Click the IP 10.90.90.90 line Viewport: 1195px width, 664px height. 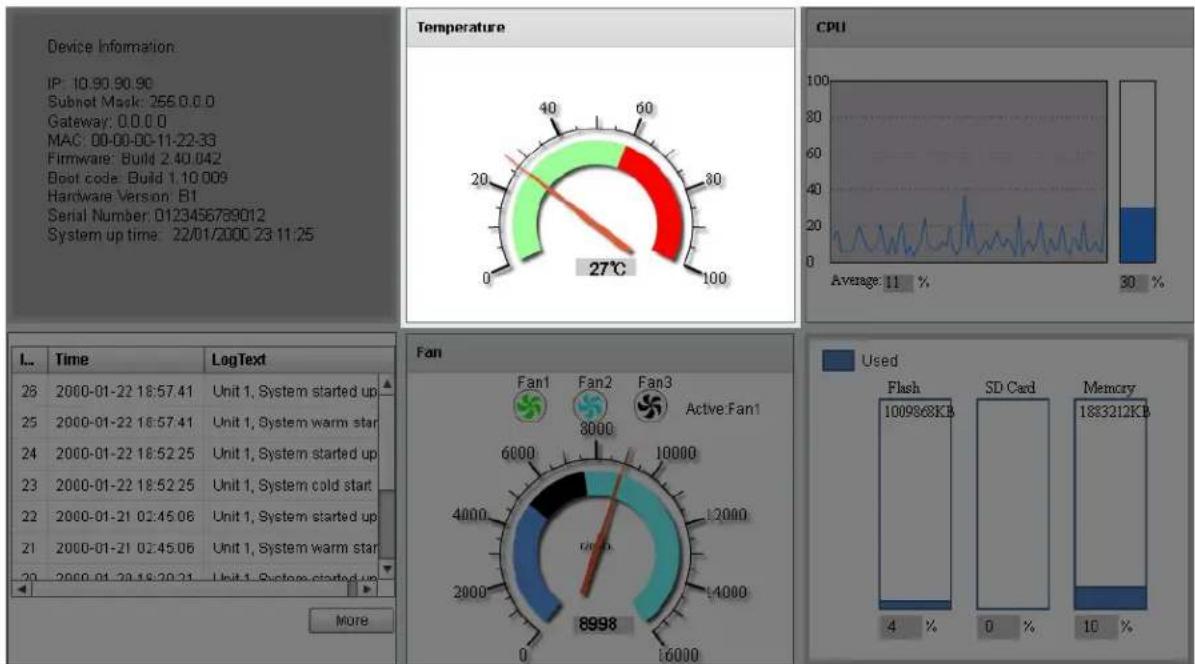[x=100, y=83]
